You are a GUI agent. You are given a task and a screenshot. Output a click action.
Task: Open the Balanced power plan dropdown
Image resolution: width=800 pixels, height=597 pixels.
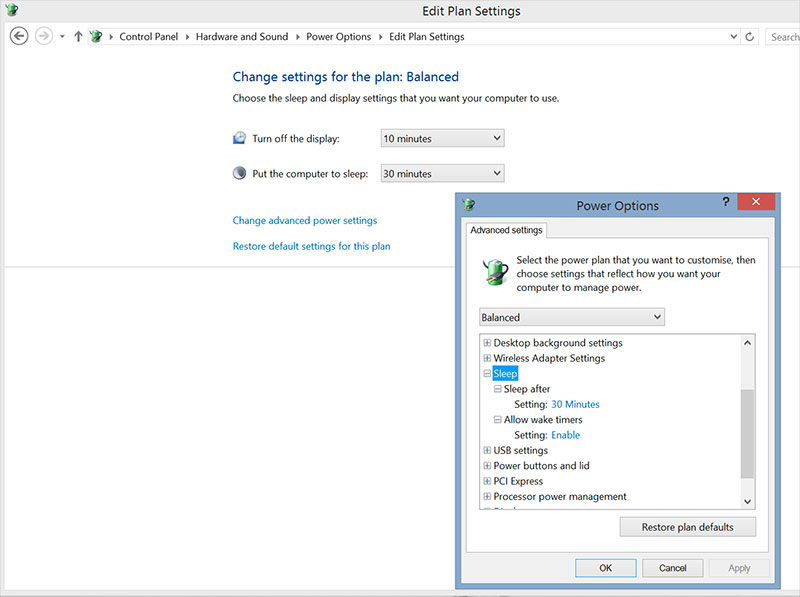[x=571, y=317]
